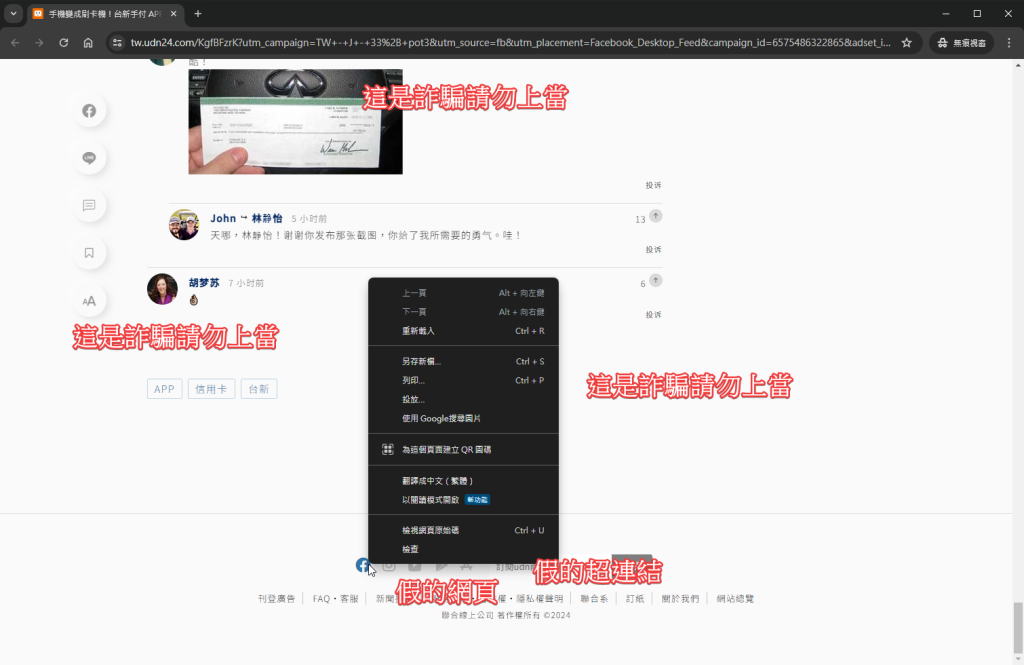Share the article via LINE icon
1024x665 pixels.
tap(89, 158)
